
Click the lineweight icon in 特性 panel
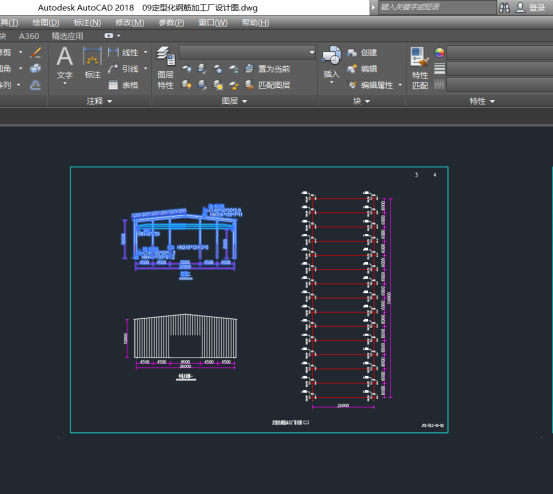[x=439, y=69]
